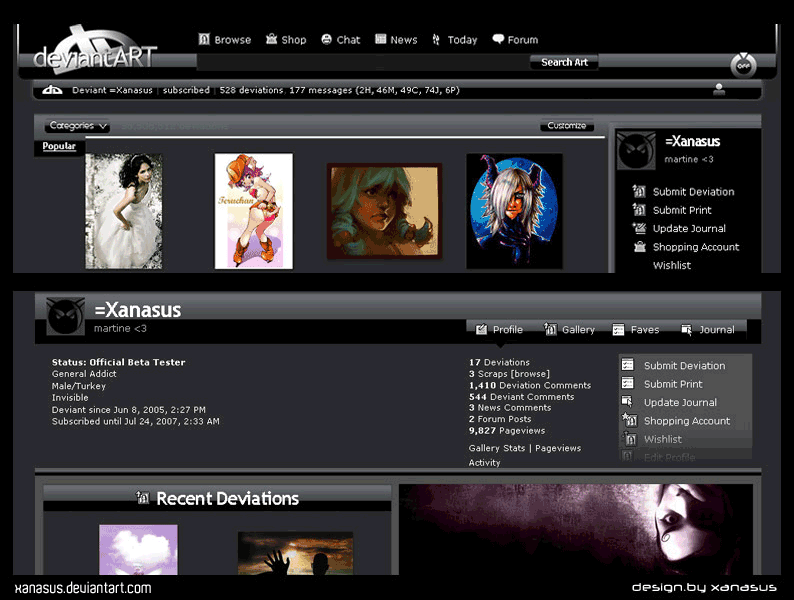The image size is (794, 600).
Task: Click the Scraps browse link
Action: click(530, 374)
